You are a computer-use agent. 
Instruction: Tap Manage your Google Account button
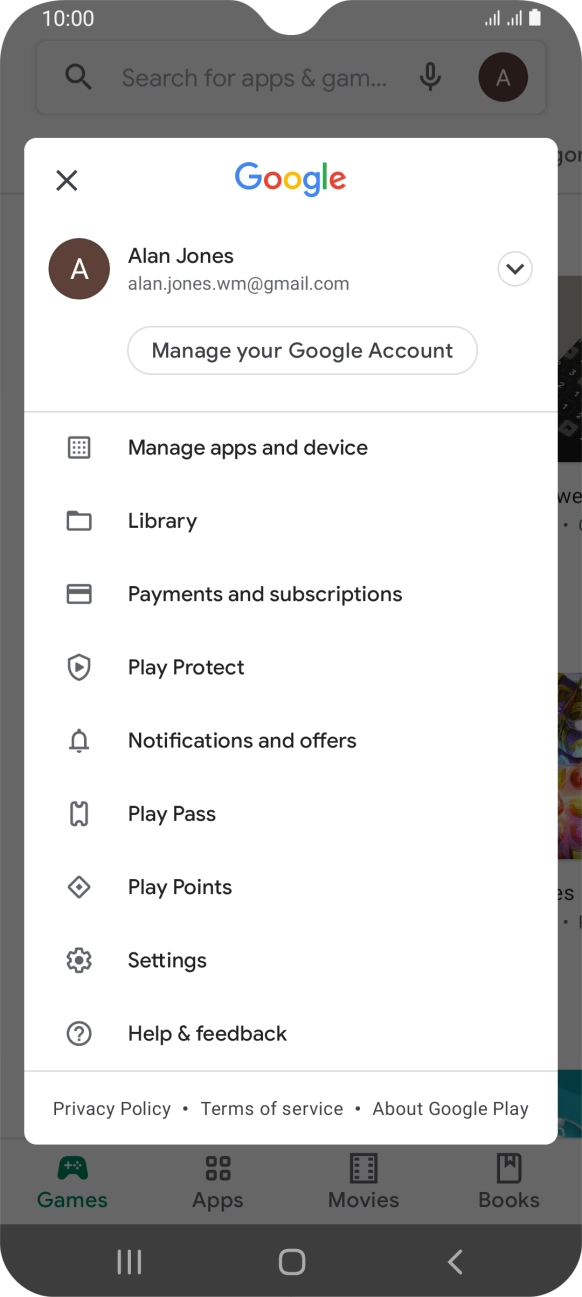tap(303, 351)
